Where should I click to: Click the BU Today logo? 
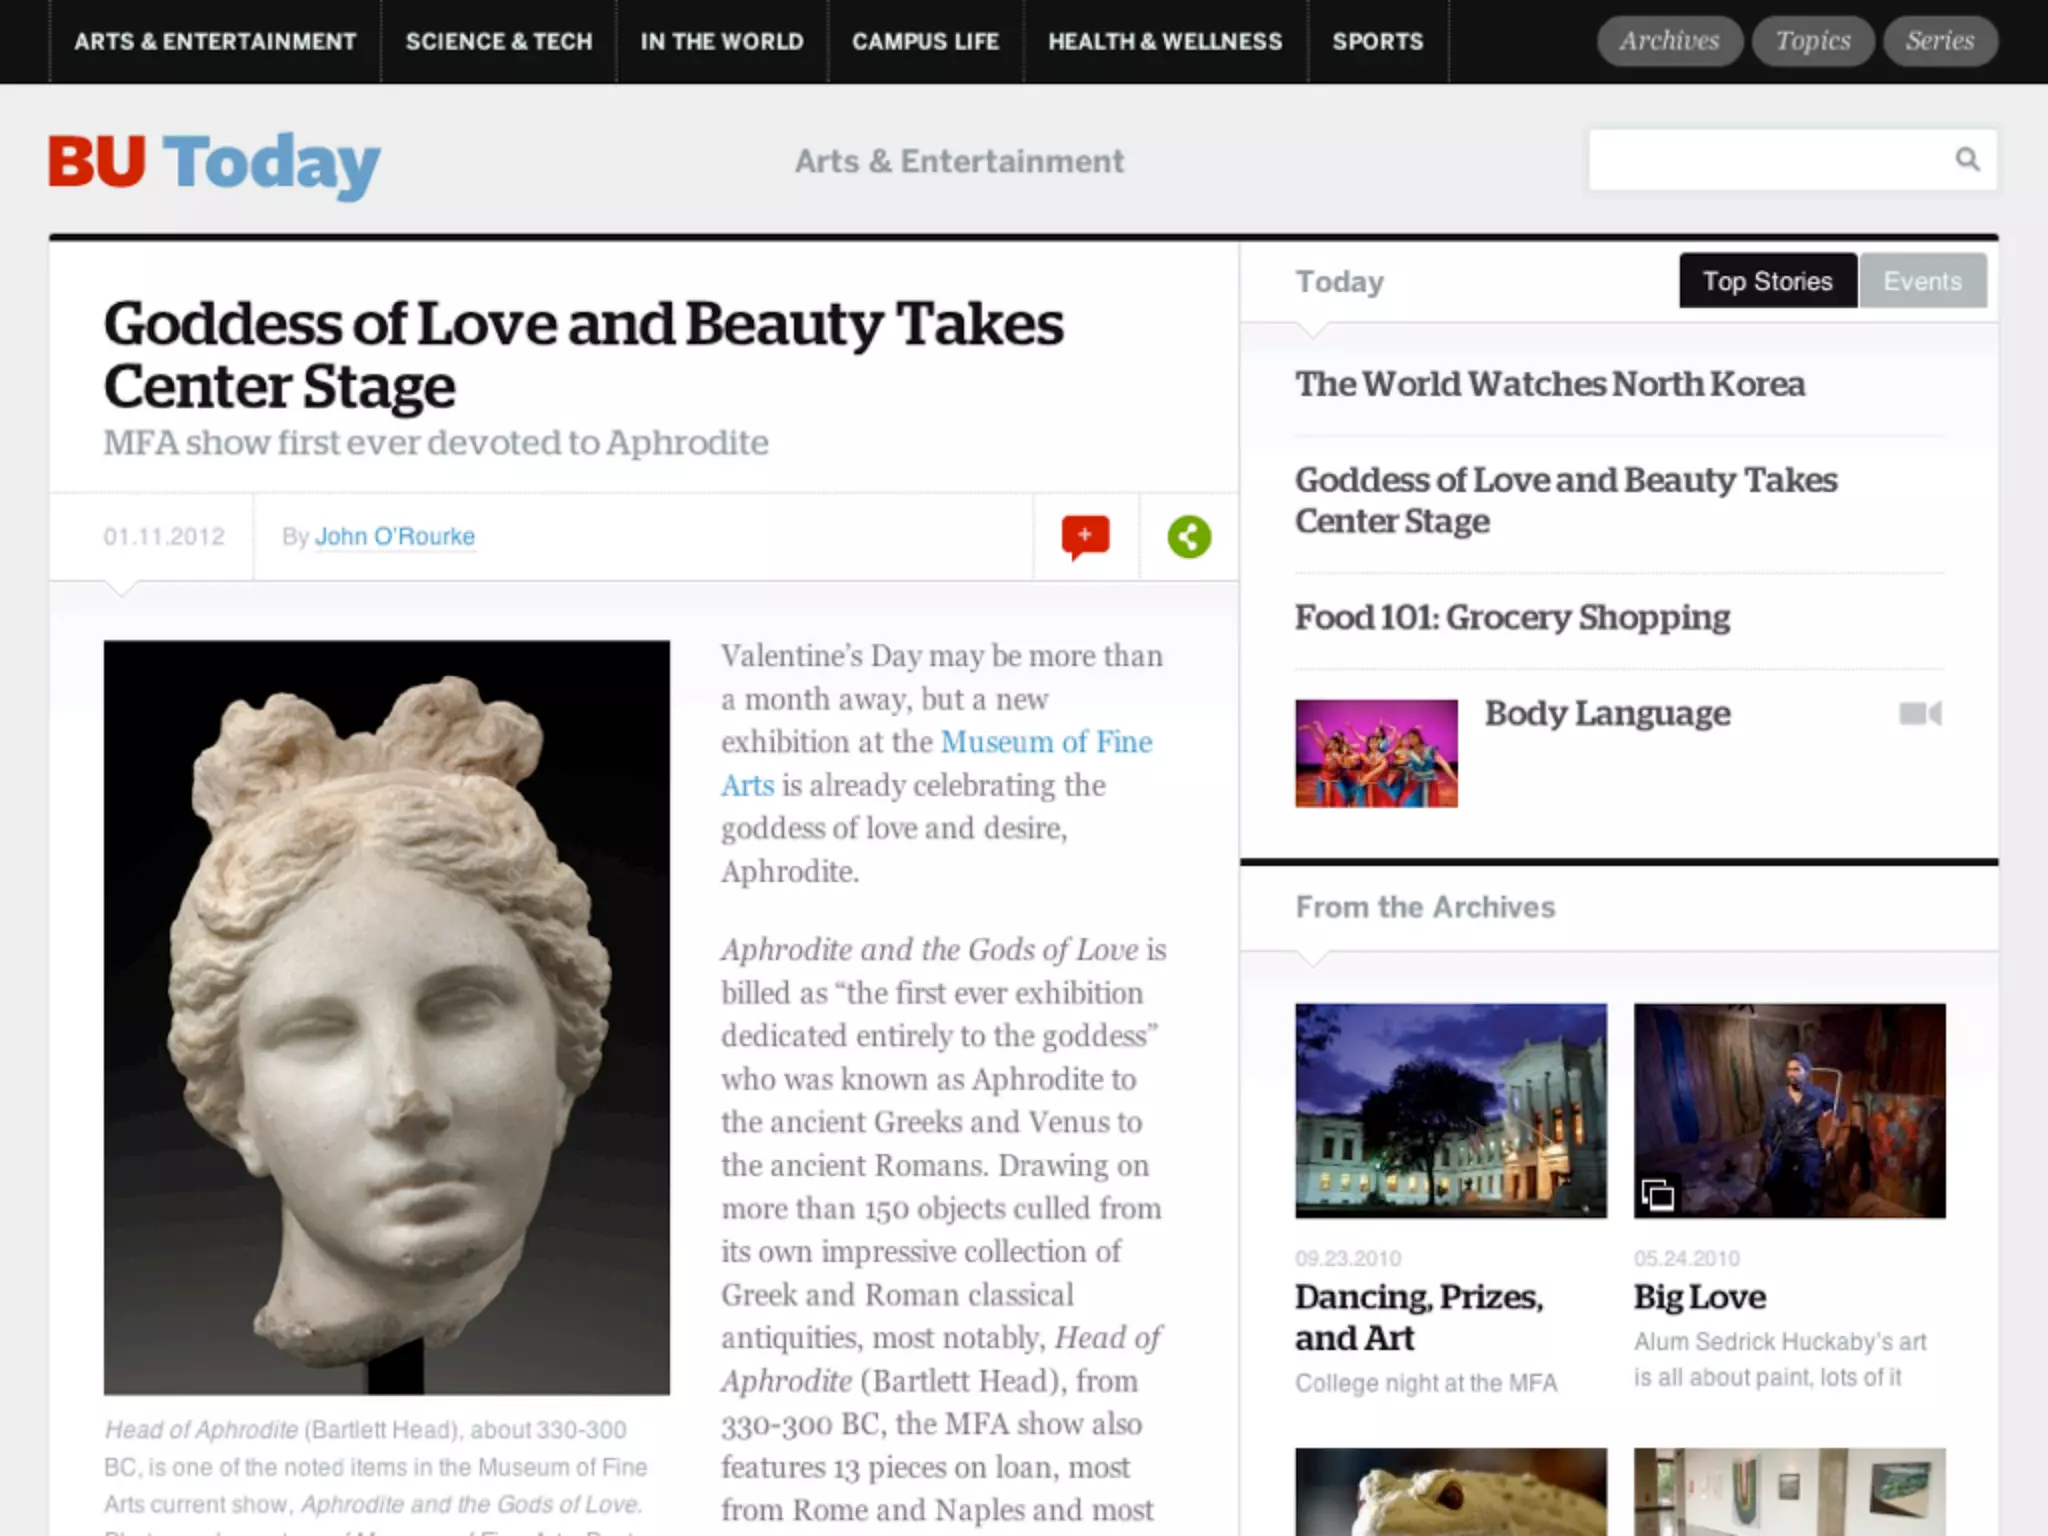click(214, 162)
